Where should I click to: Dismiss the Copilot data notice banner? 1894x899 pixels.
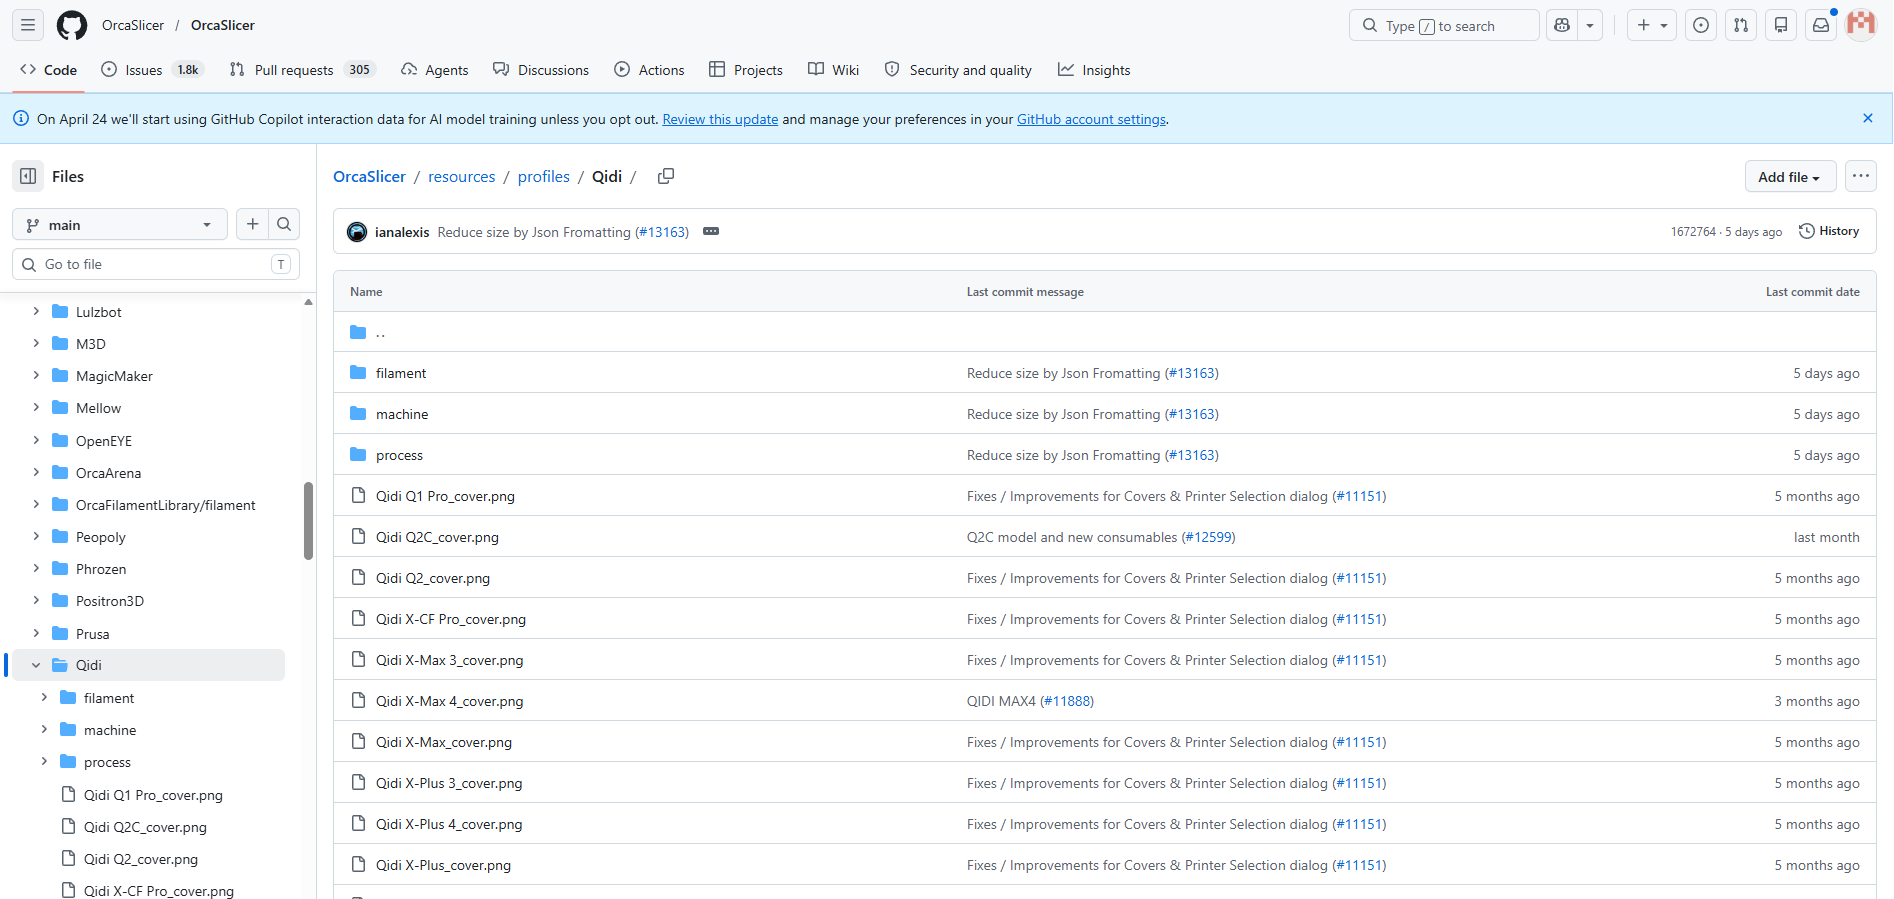pos(1868,118)
